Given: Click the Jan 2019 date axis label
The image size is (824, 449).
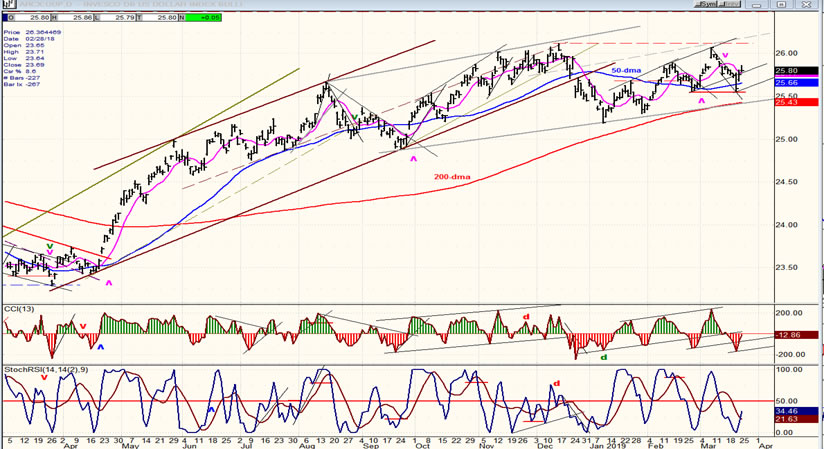Looking at the screenshot, I should click(x=607, y=445).
